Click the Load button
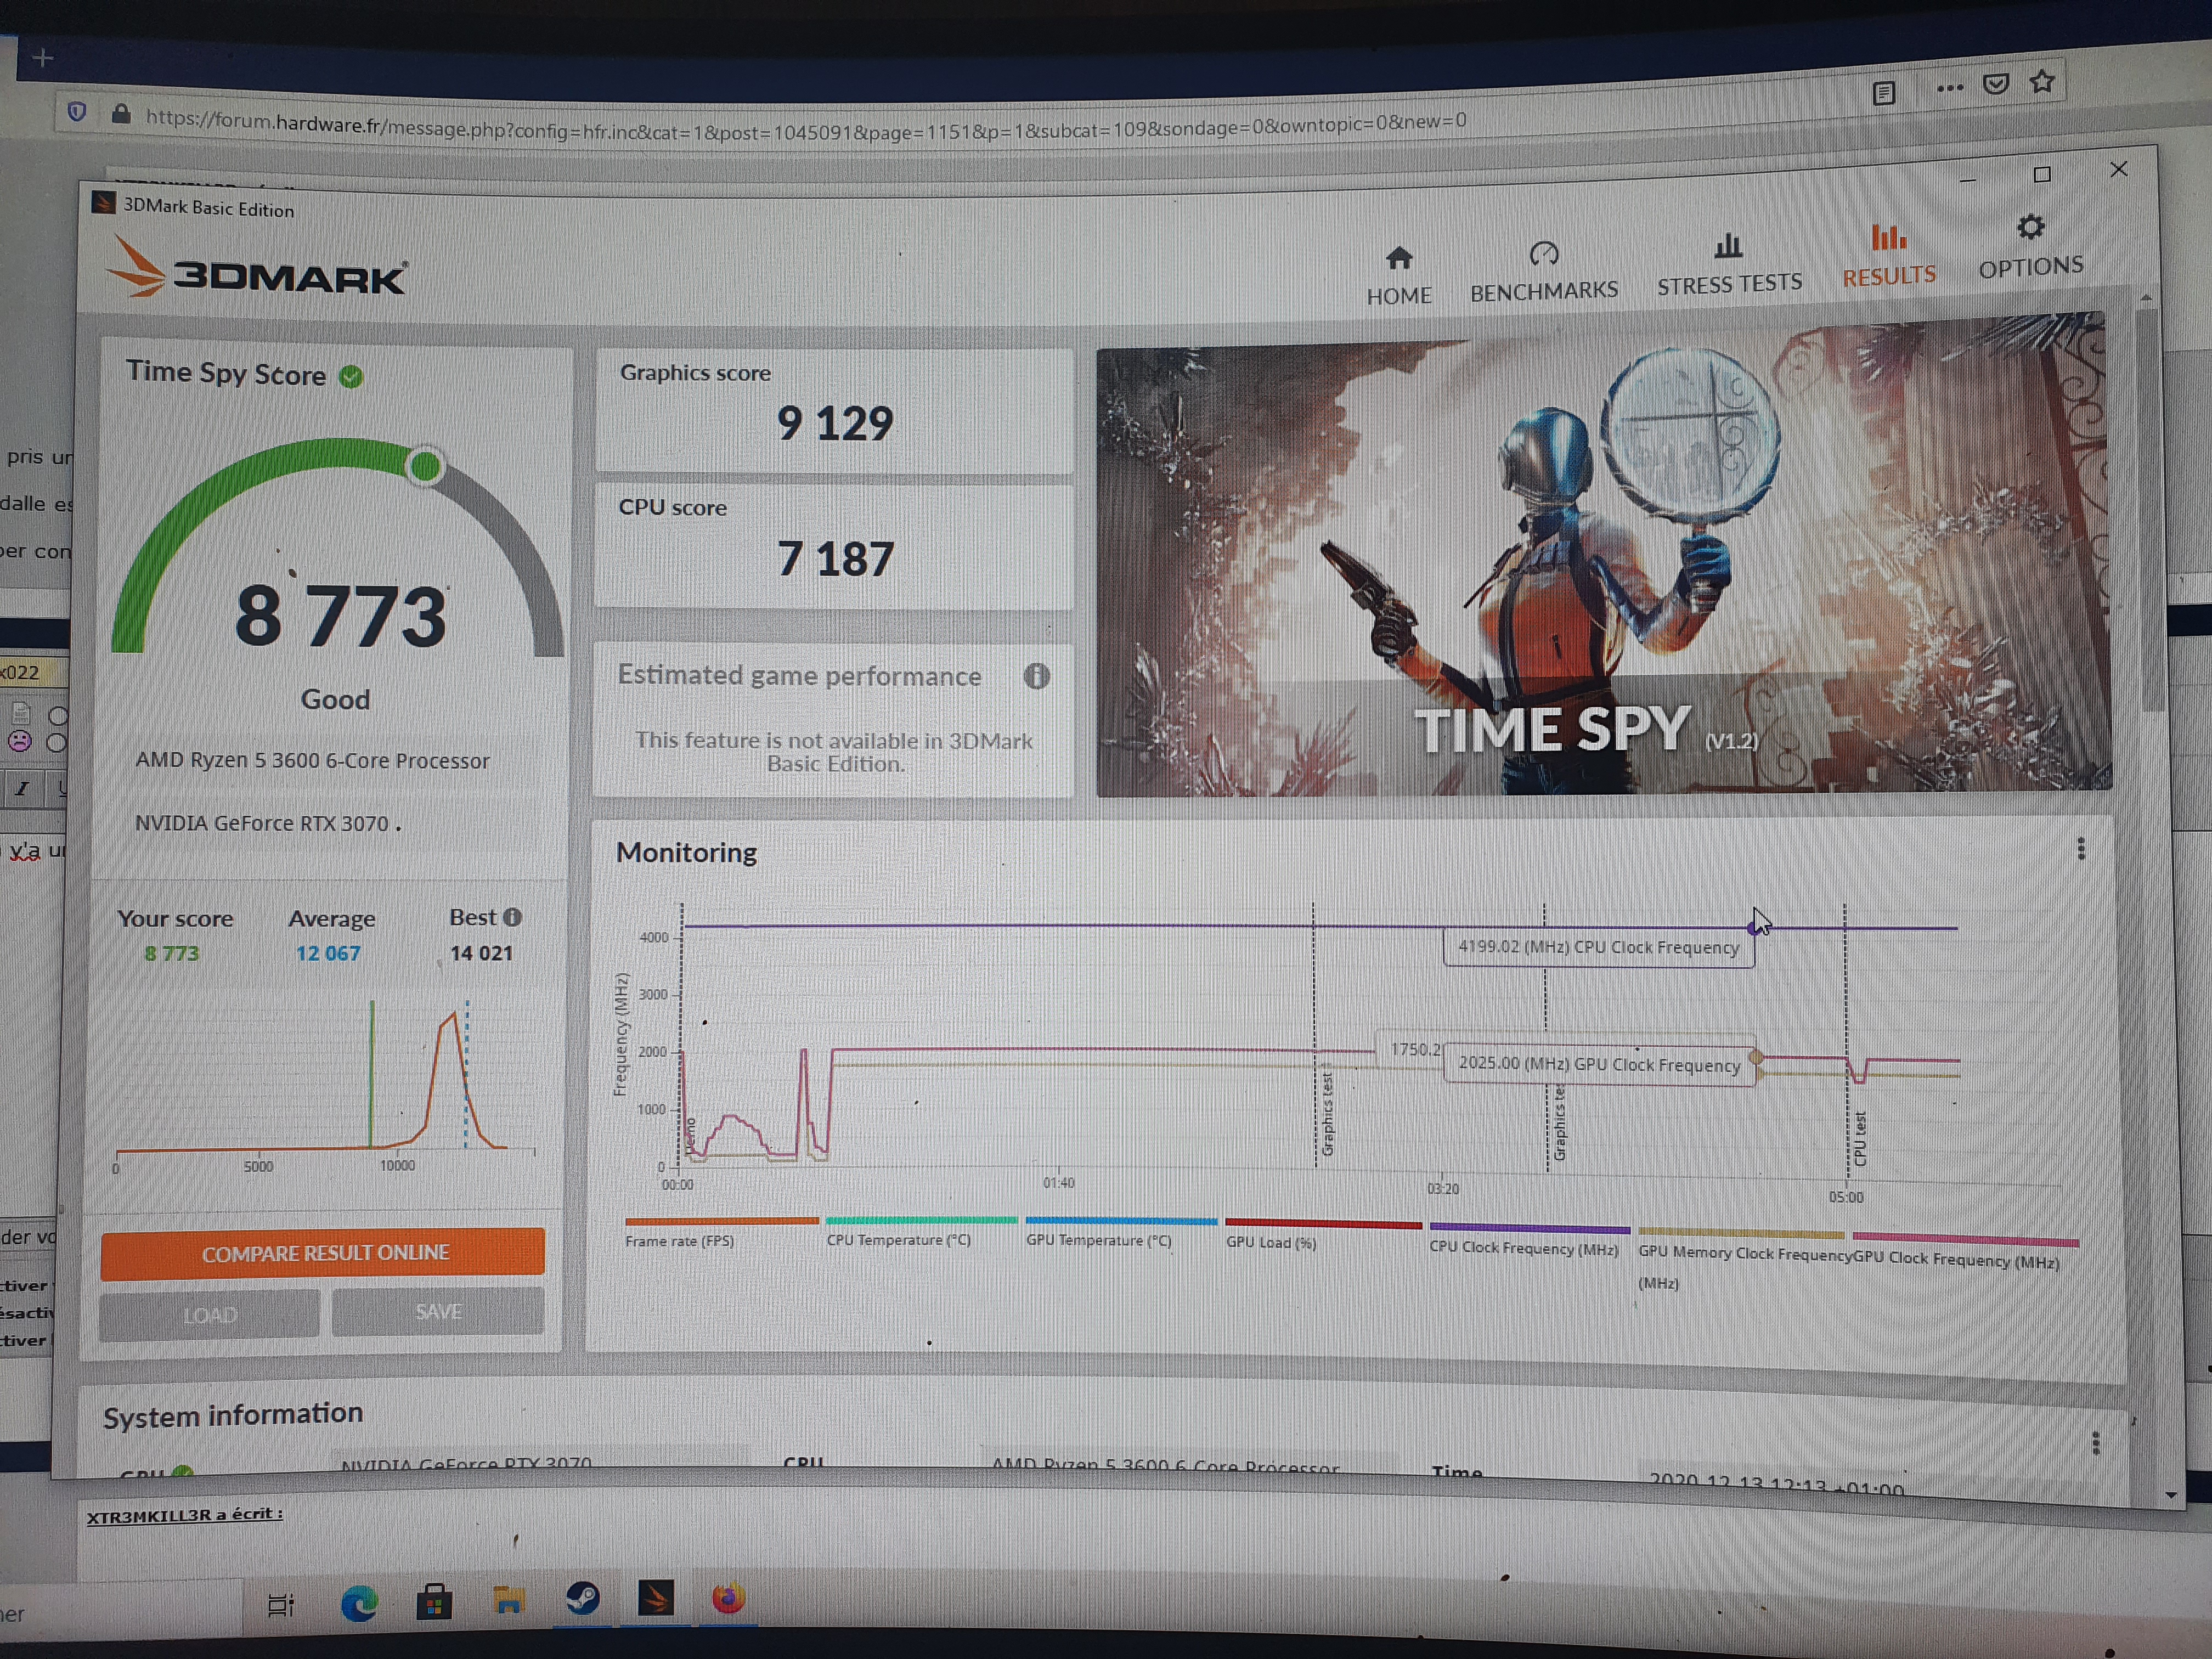Viewport: 2212px width, 1659px height. tap(210, 1314)
